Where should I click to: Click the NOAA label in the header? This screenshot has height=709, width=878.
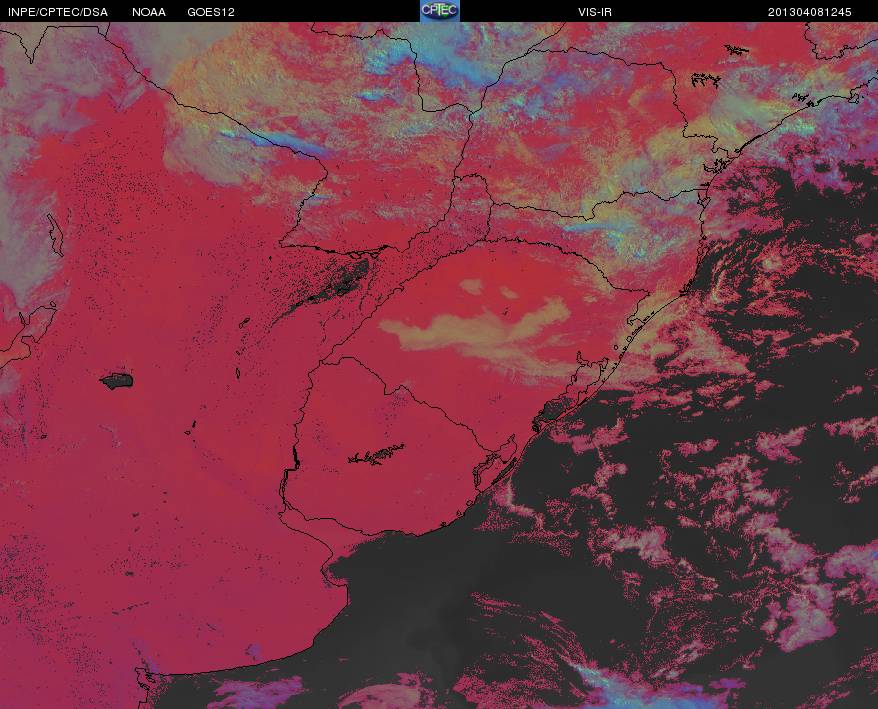coord(148,12)
